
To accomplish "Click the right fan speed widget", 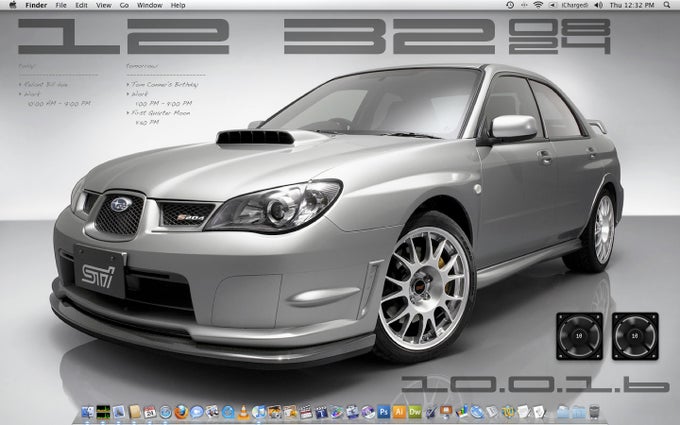I will [635, 336].
